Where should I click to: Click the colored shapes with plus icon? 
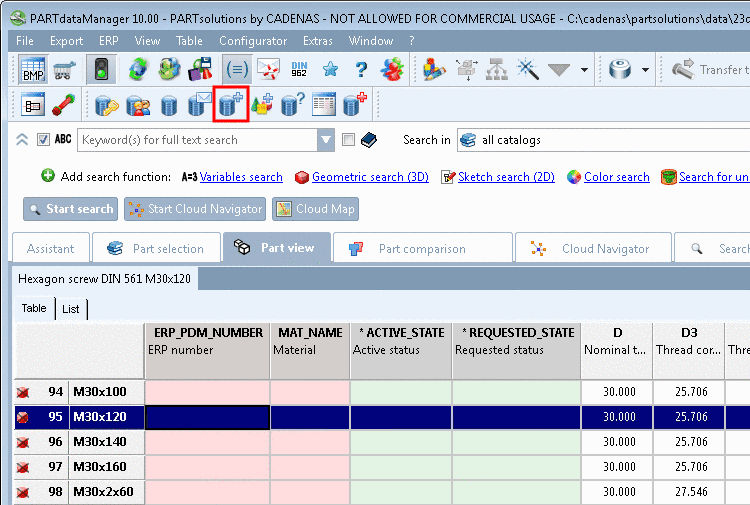[262, 104]
